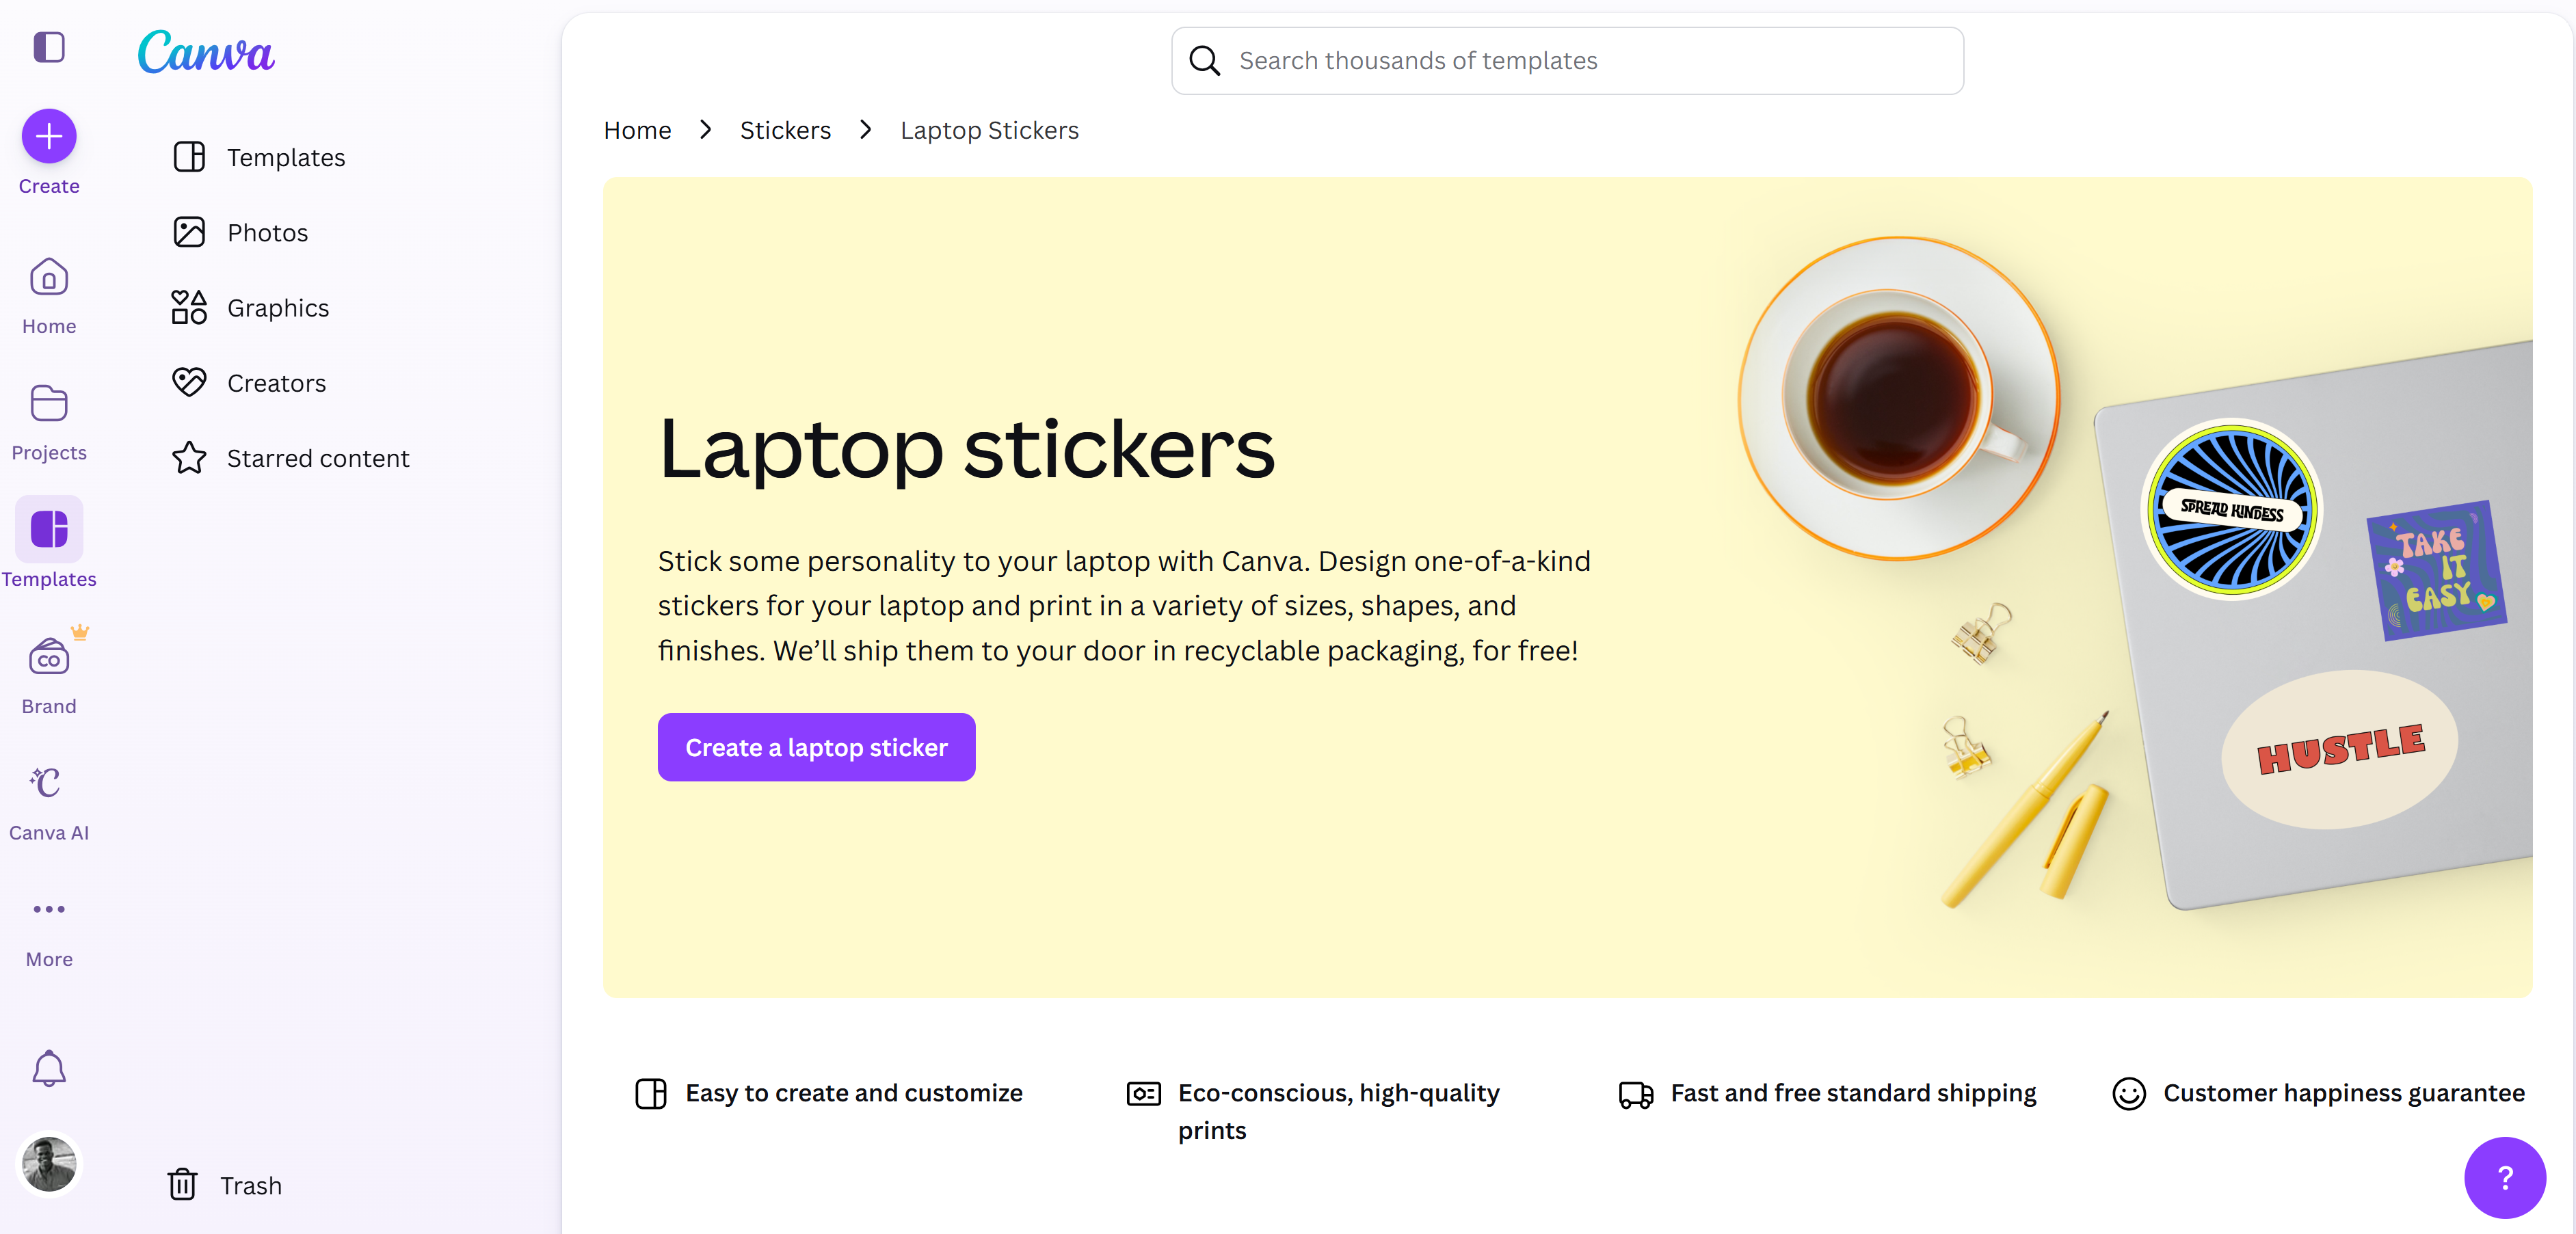The height and width of the screenshot is (1234, 2576).
Task: Click the template search field
Action: pyautogui.click(x=1565, y=60)
